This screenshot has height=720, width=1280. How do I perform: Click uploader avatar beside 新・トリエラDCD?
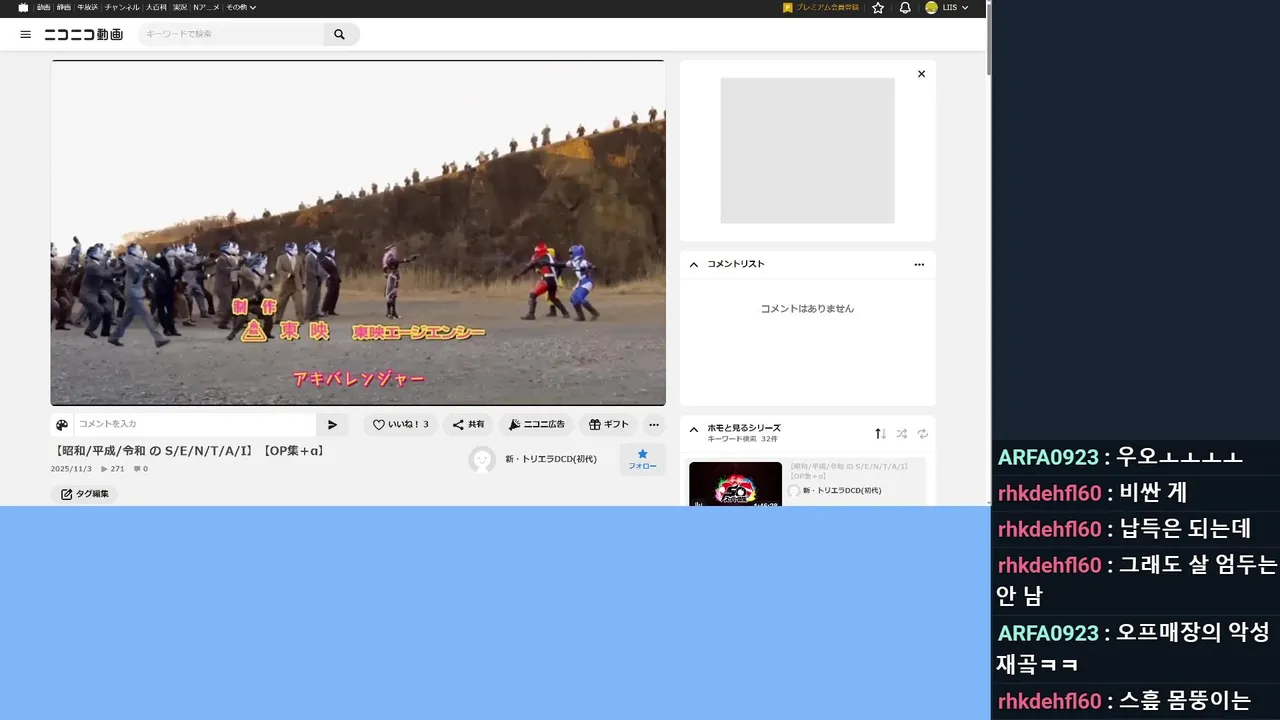pos(482,459)
